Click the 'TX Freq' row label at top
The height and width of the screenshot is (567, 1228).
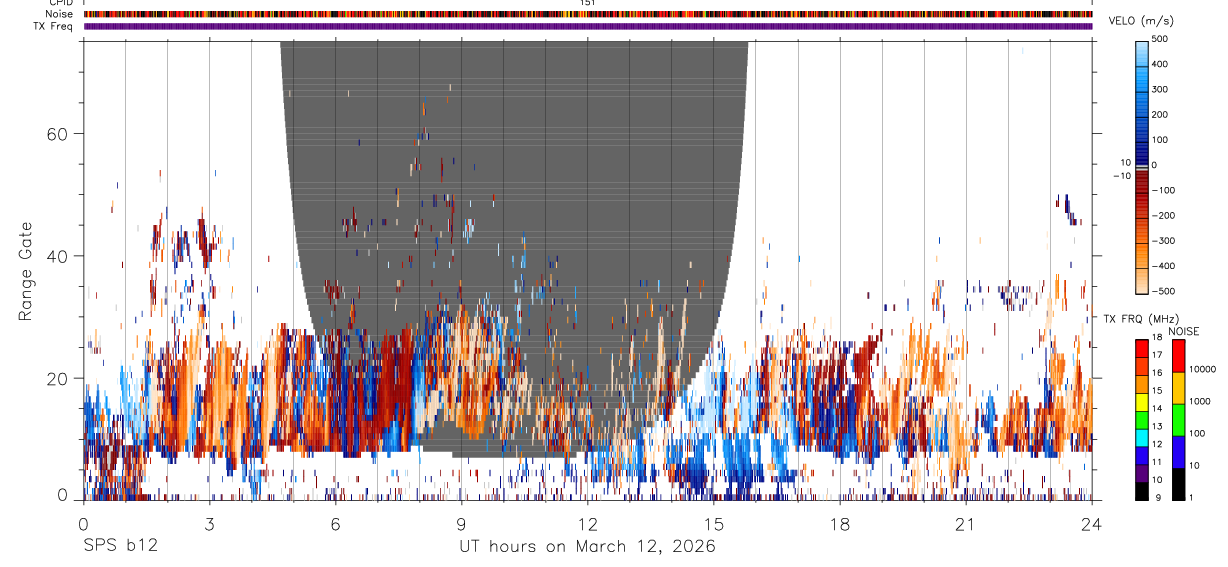pos(55,26)
